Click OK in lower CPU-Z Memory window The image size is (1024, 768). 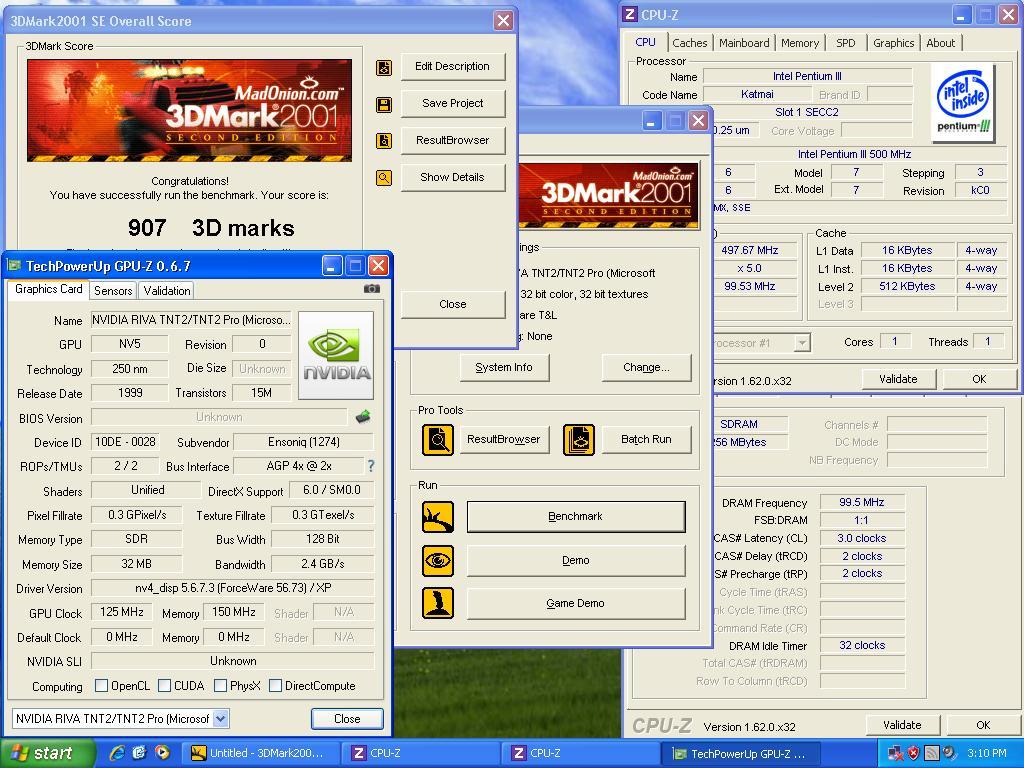tap(983, 725)
